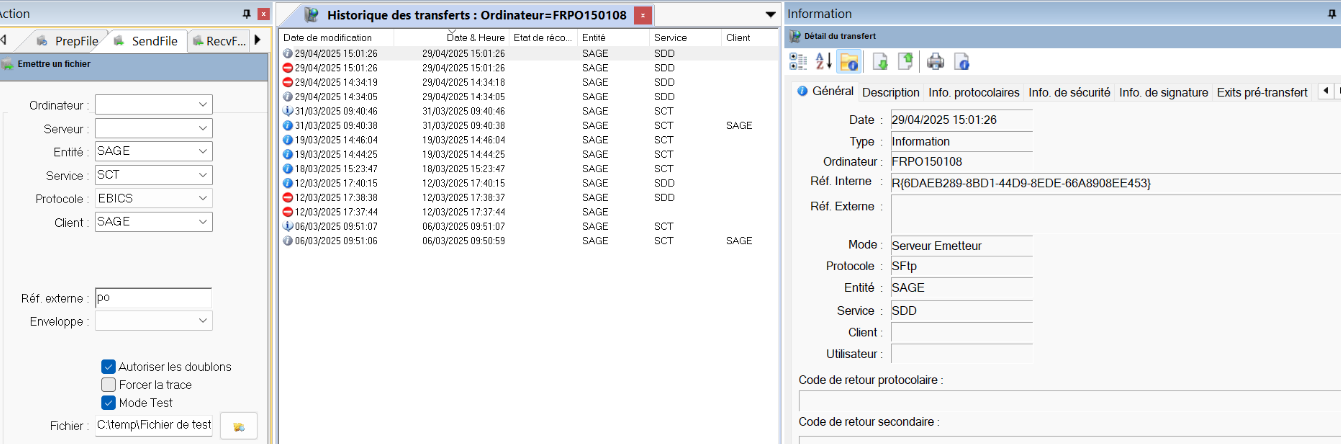
Task: Enable Forcer la trace checkbox
Action: (x=109, y=385)
